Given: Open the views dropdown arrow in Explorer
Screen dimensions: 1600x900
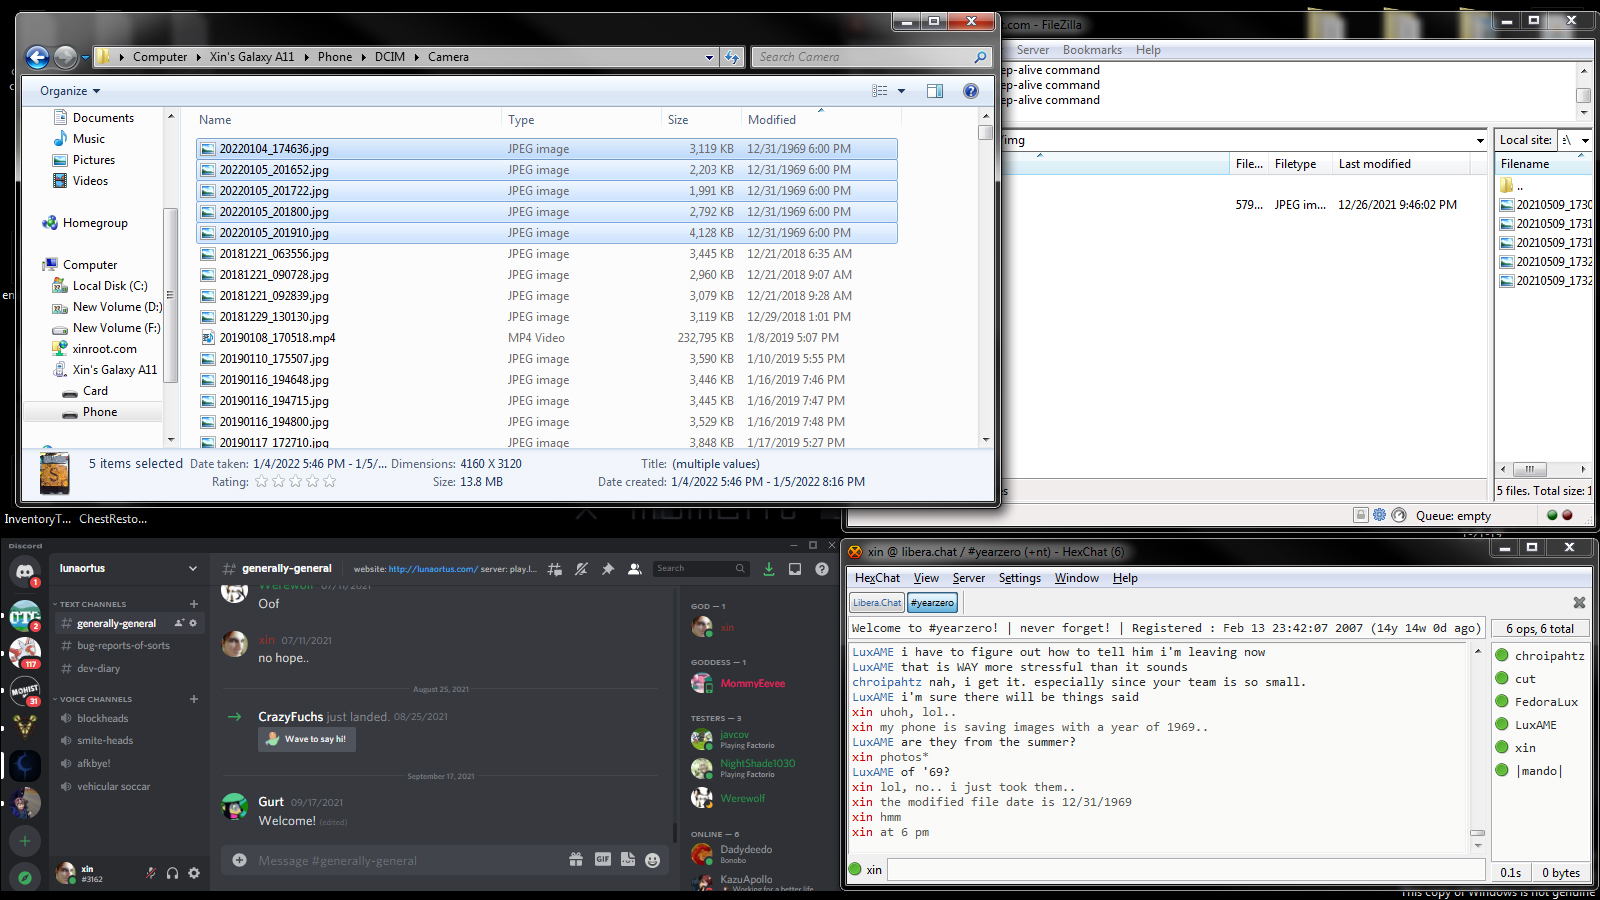Looking at the screenshot, I should 901,91.
